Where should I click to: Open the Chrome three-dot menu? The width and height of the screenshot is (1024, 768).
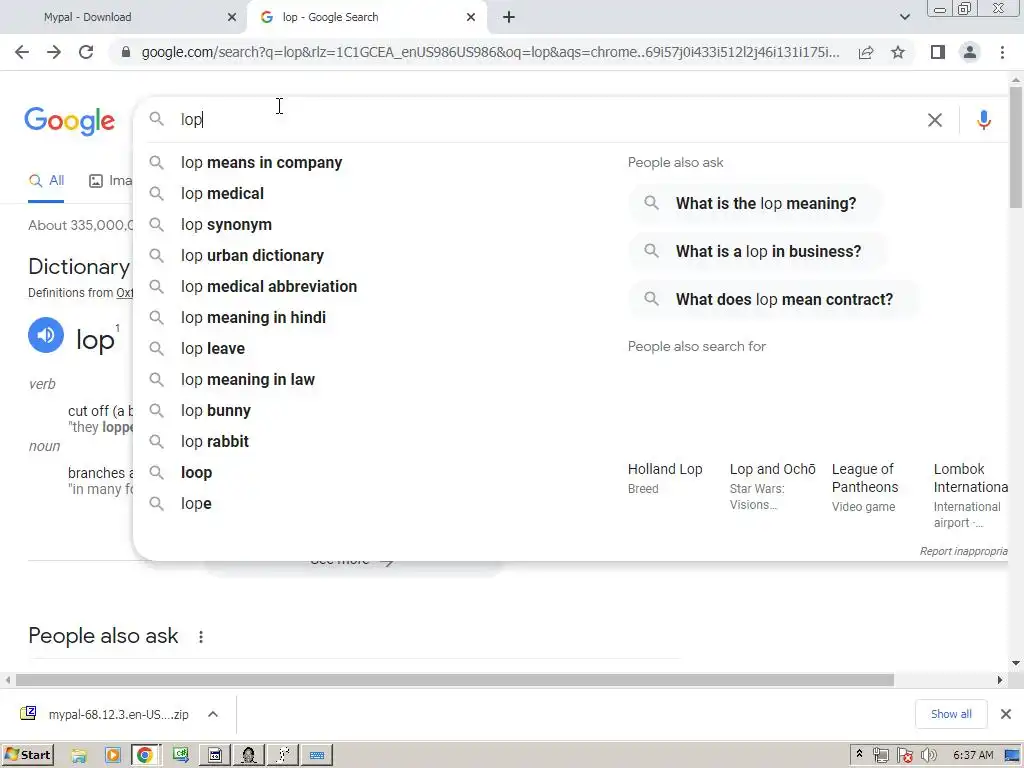coord(1002,52)
